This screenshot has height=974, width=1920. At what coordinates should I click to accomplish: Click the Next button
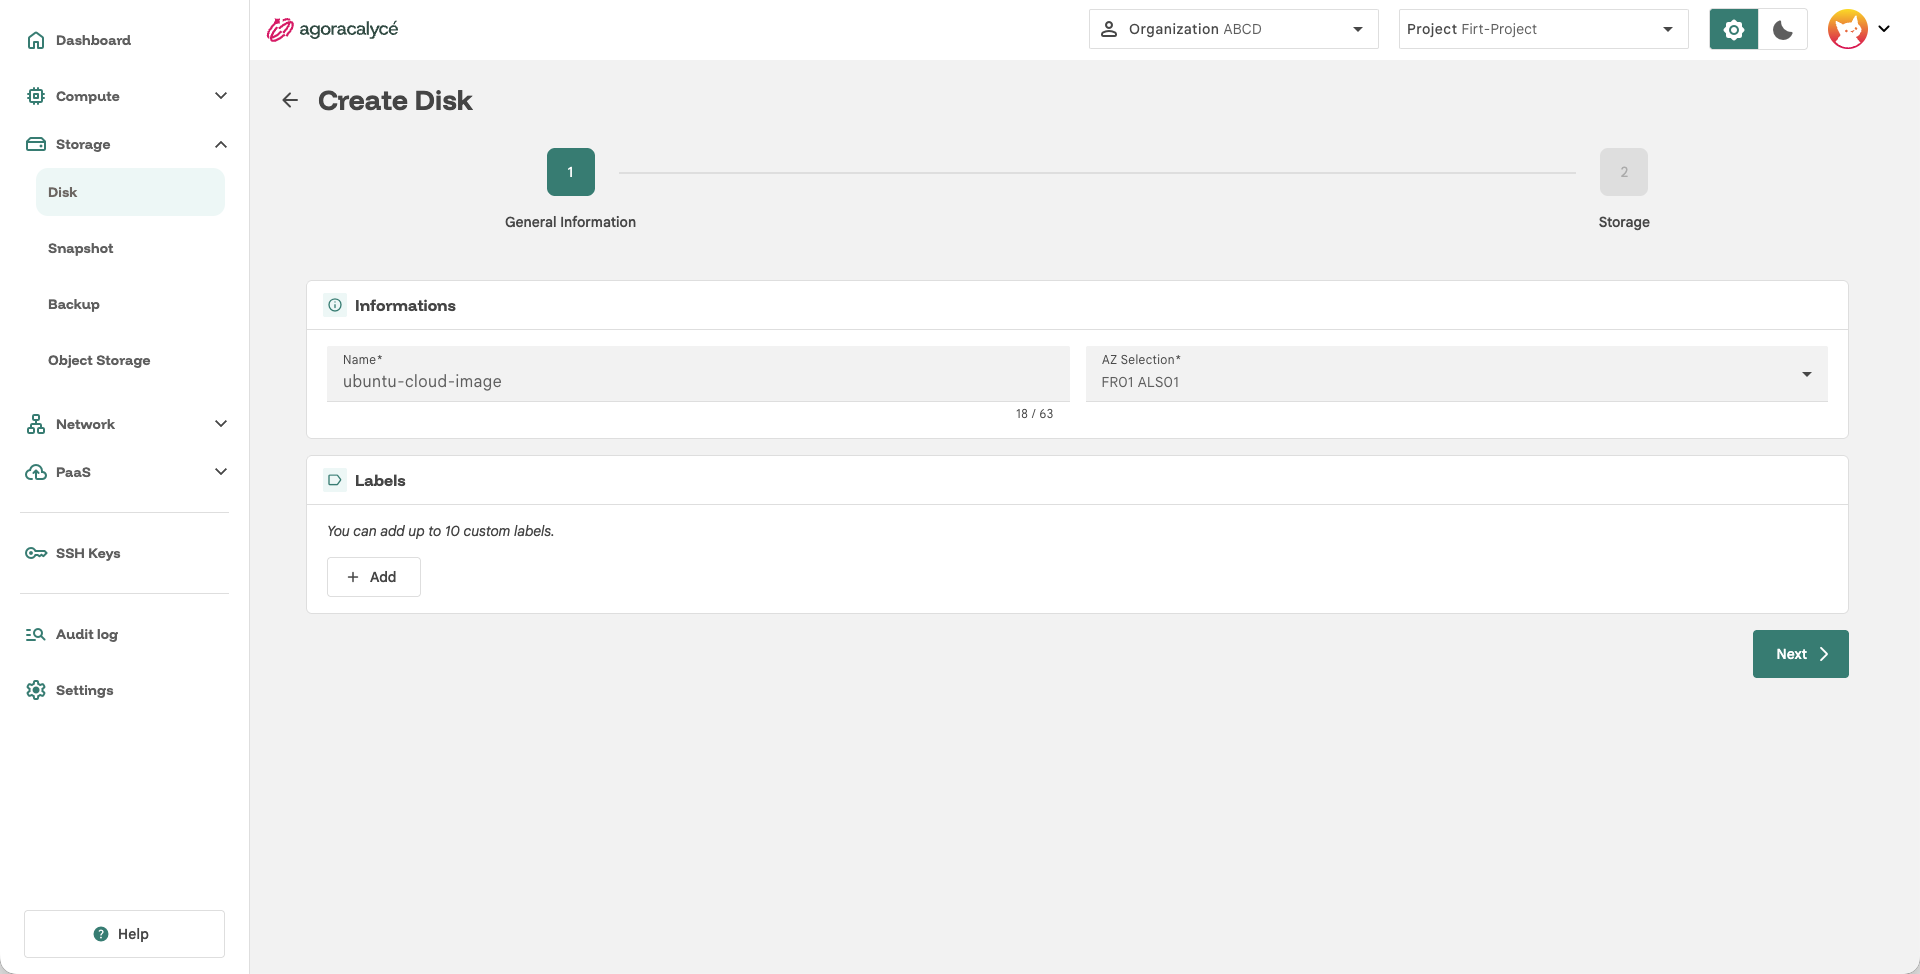pyautogui.click(x=1800, y=654)
